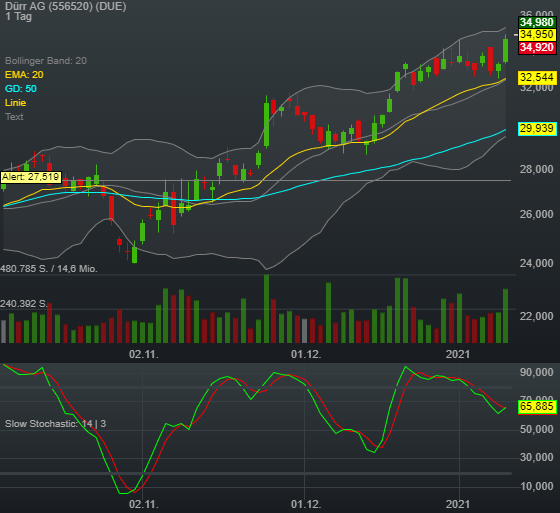Click the tallest green volume bar in late November
The height and width of the screenshot is (513, 560).
click(x=266, y=309)
